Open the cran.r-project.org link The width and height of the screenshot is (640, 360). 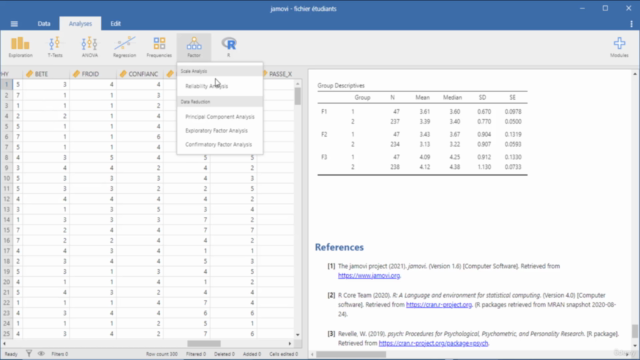[439, 304]
